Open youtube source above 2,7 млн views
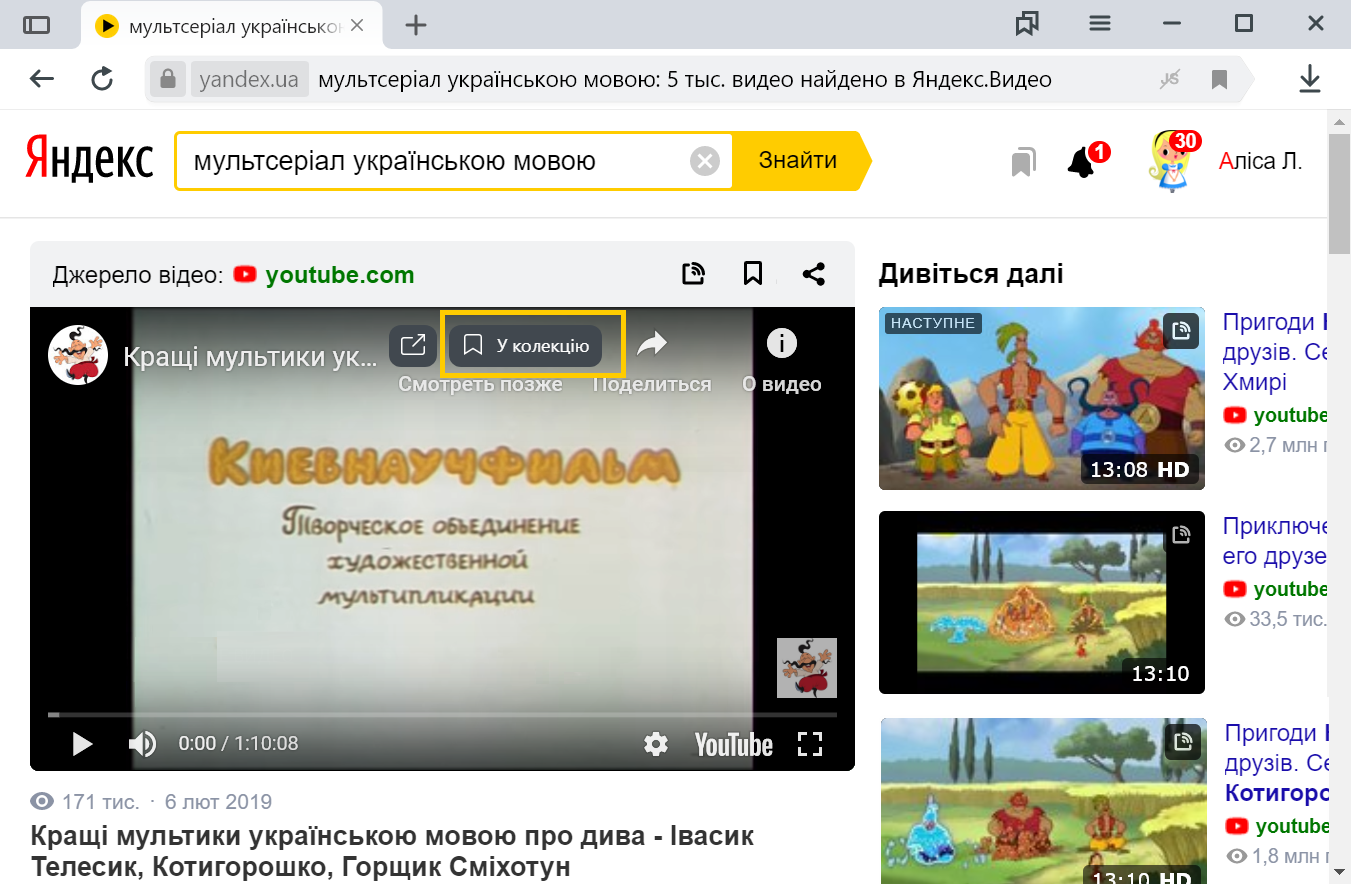Screen dimensions: 1351x884 click(1276, 415)
